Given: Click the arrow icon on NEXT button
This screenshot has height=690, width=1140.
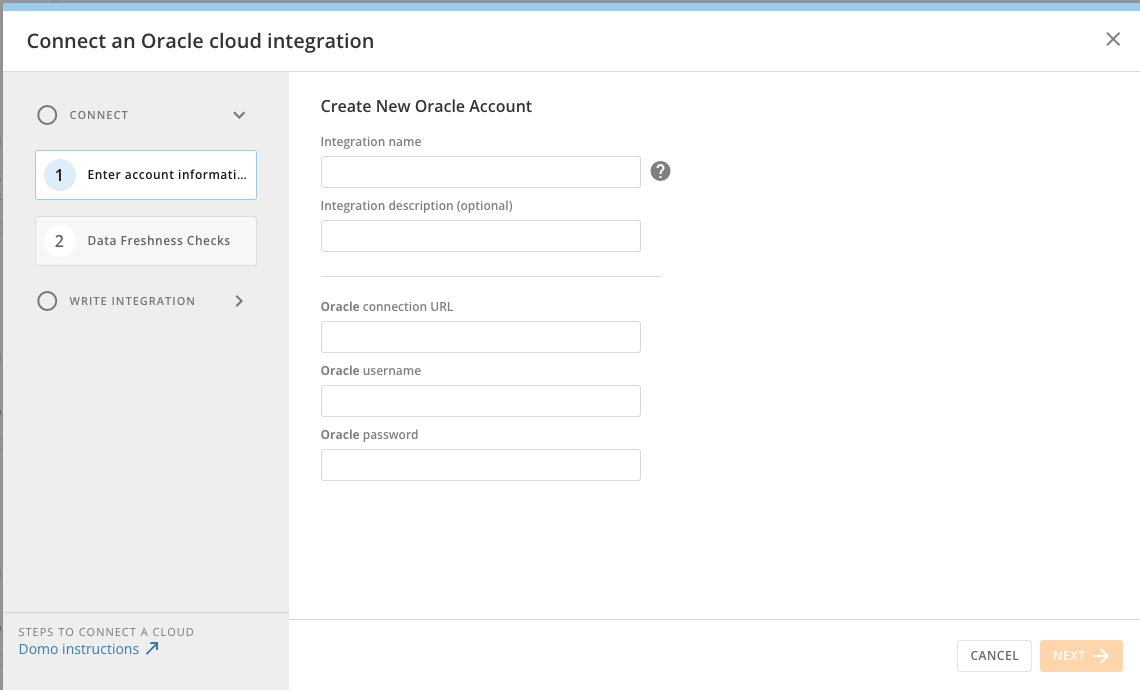Looking at the screenshot, I should 1101,656.
